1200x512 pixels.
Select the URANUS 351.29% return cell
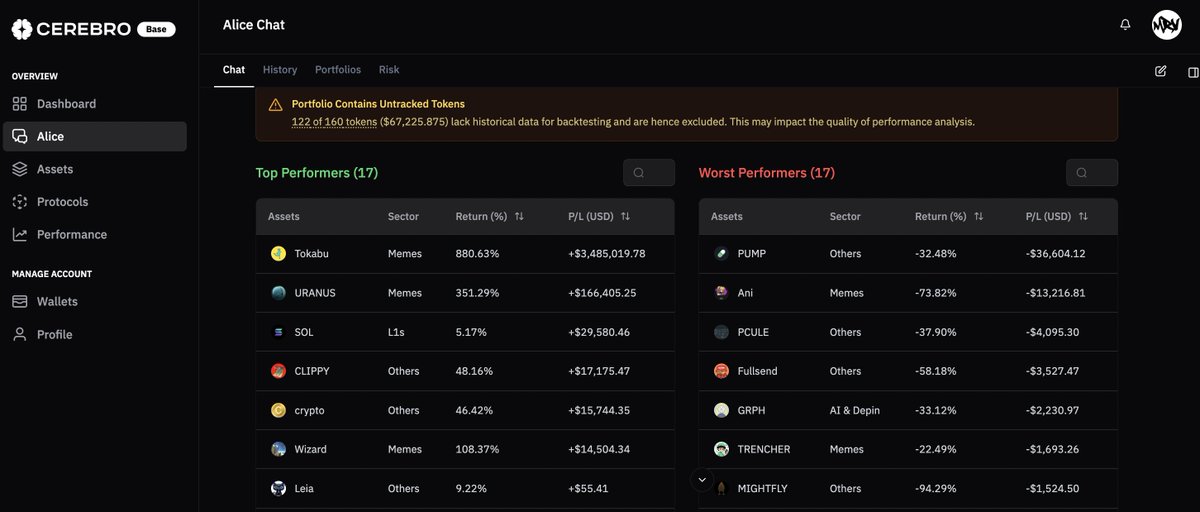[x=478, y=293]
